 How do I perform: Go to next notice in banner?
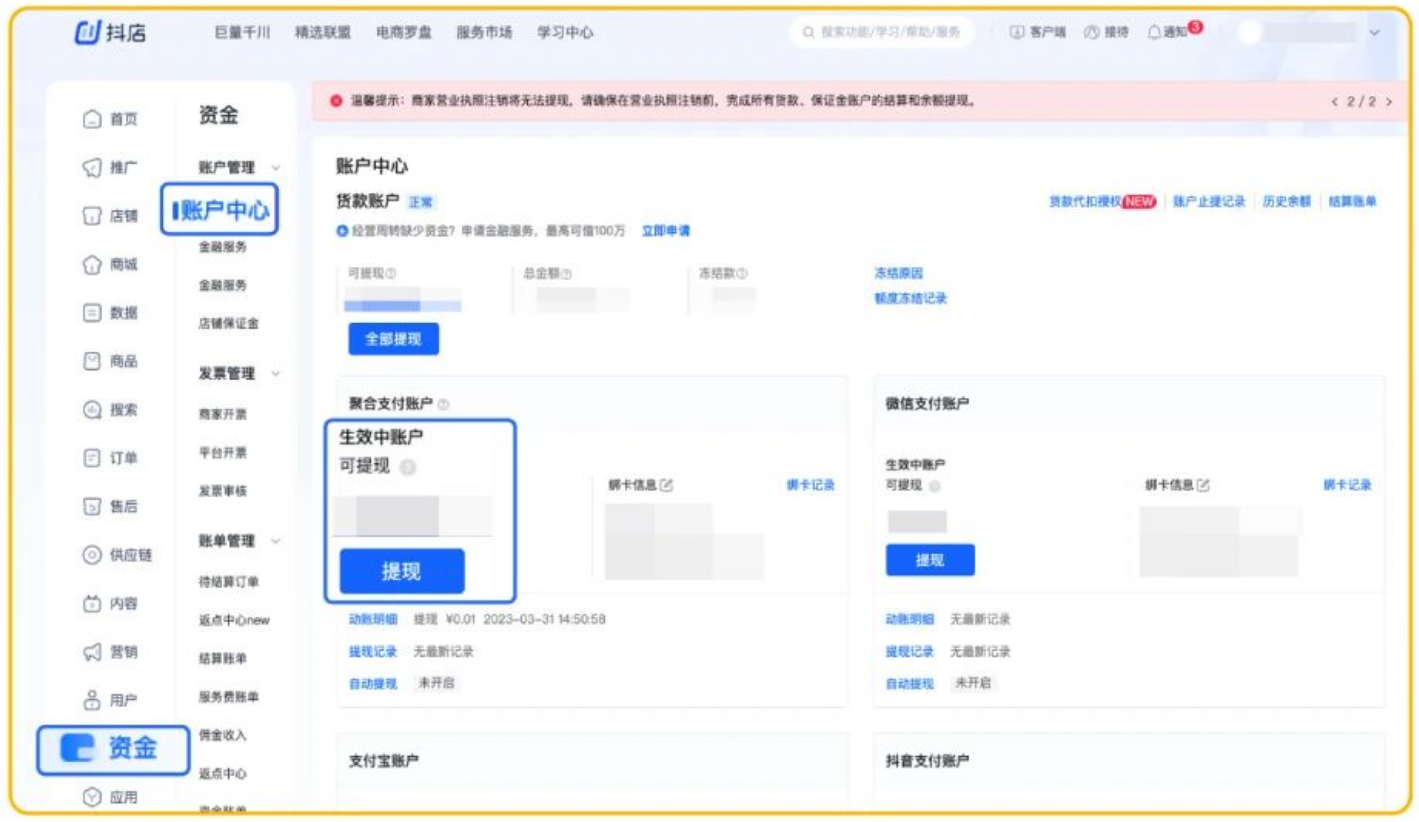coord(1389,102)
